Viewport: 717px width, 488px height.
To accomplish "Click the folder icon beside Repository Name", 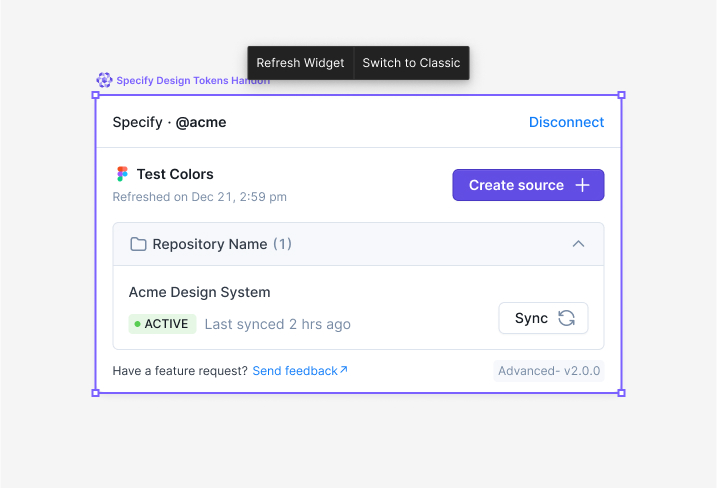I will 138,244.
